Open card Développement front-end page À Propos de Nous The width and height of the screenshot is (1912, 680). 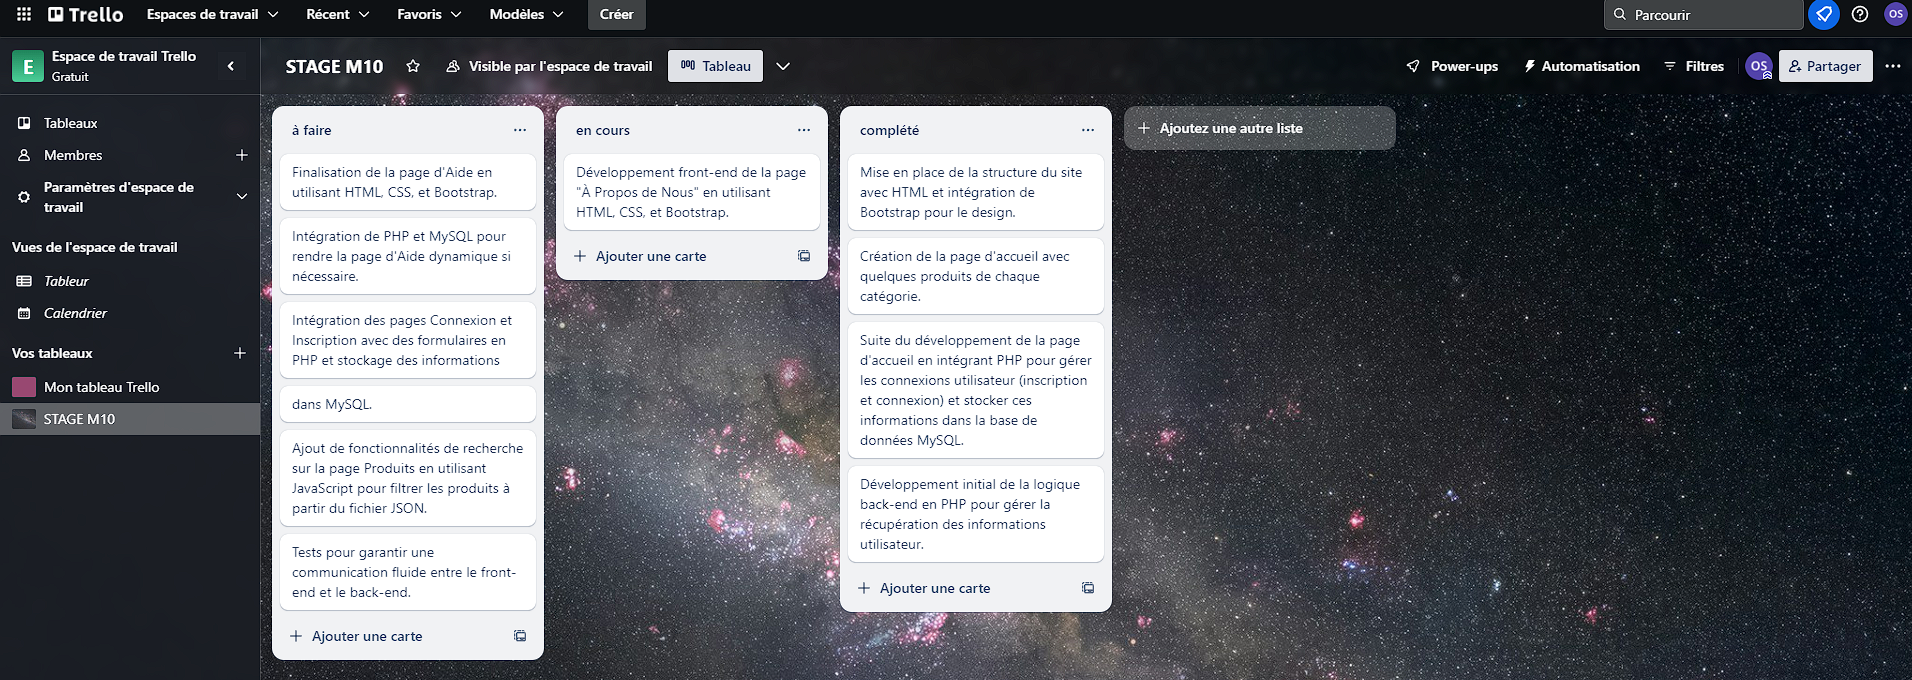point(692,192)
